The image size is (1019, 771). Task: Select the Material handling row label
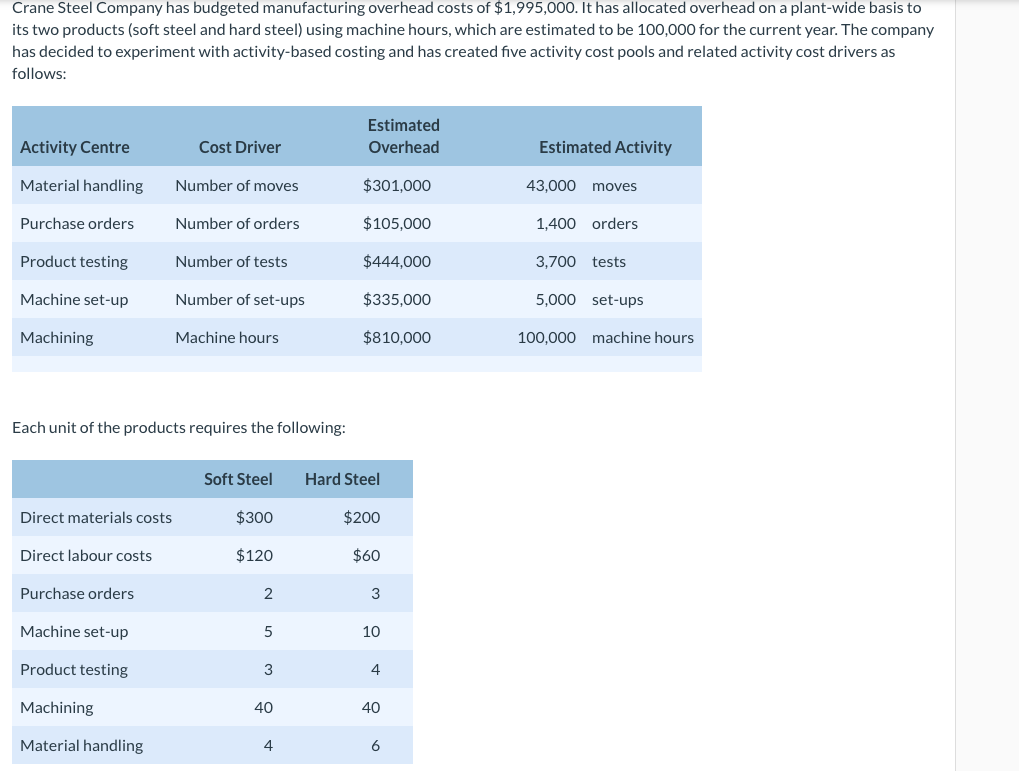pyautogui.click(x=81, y=185)
